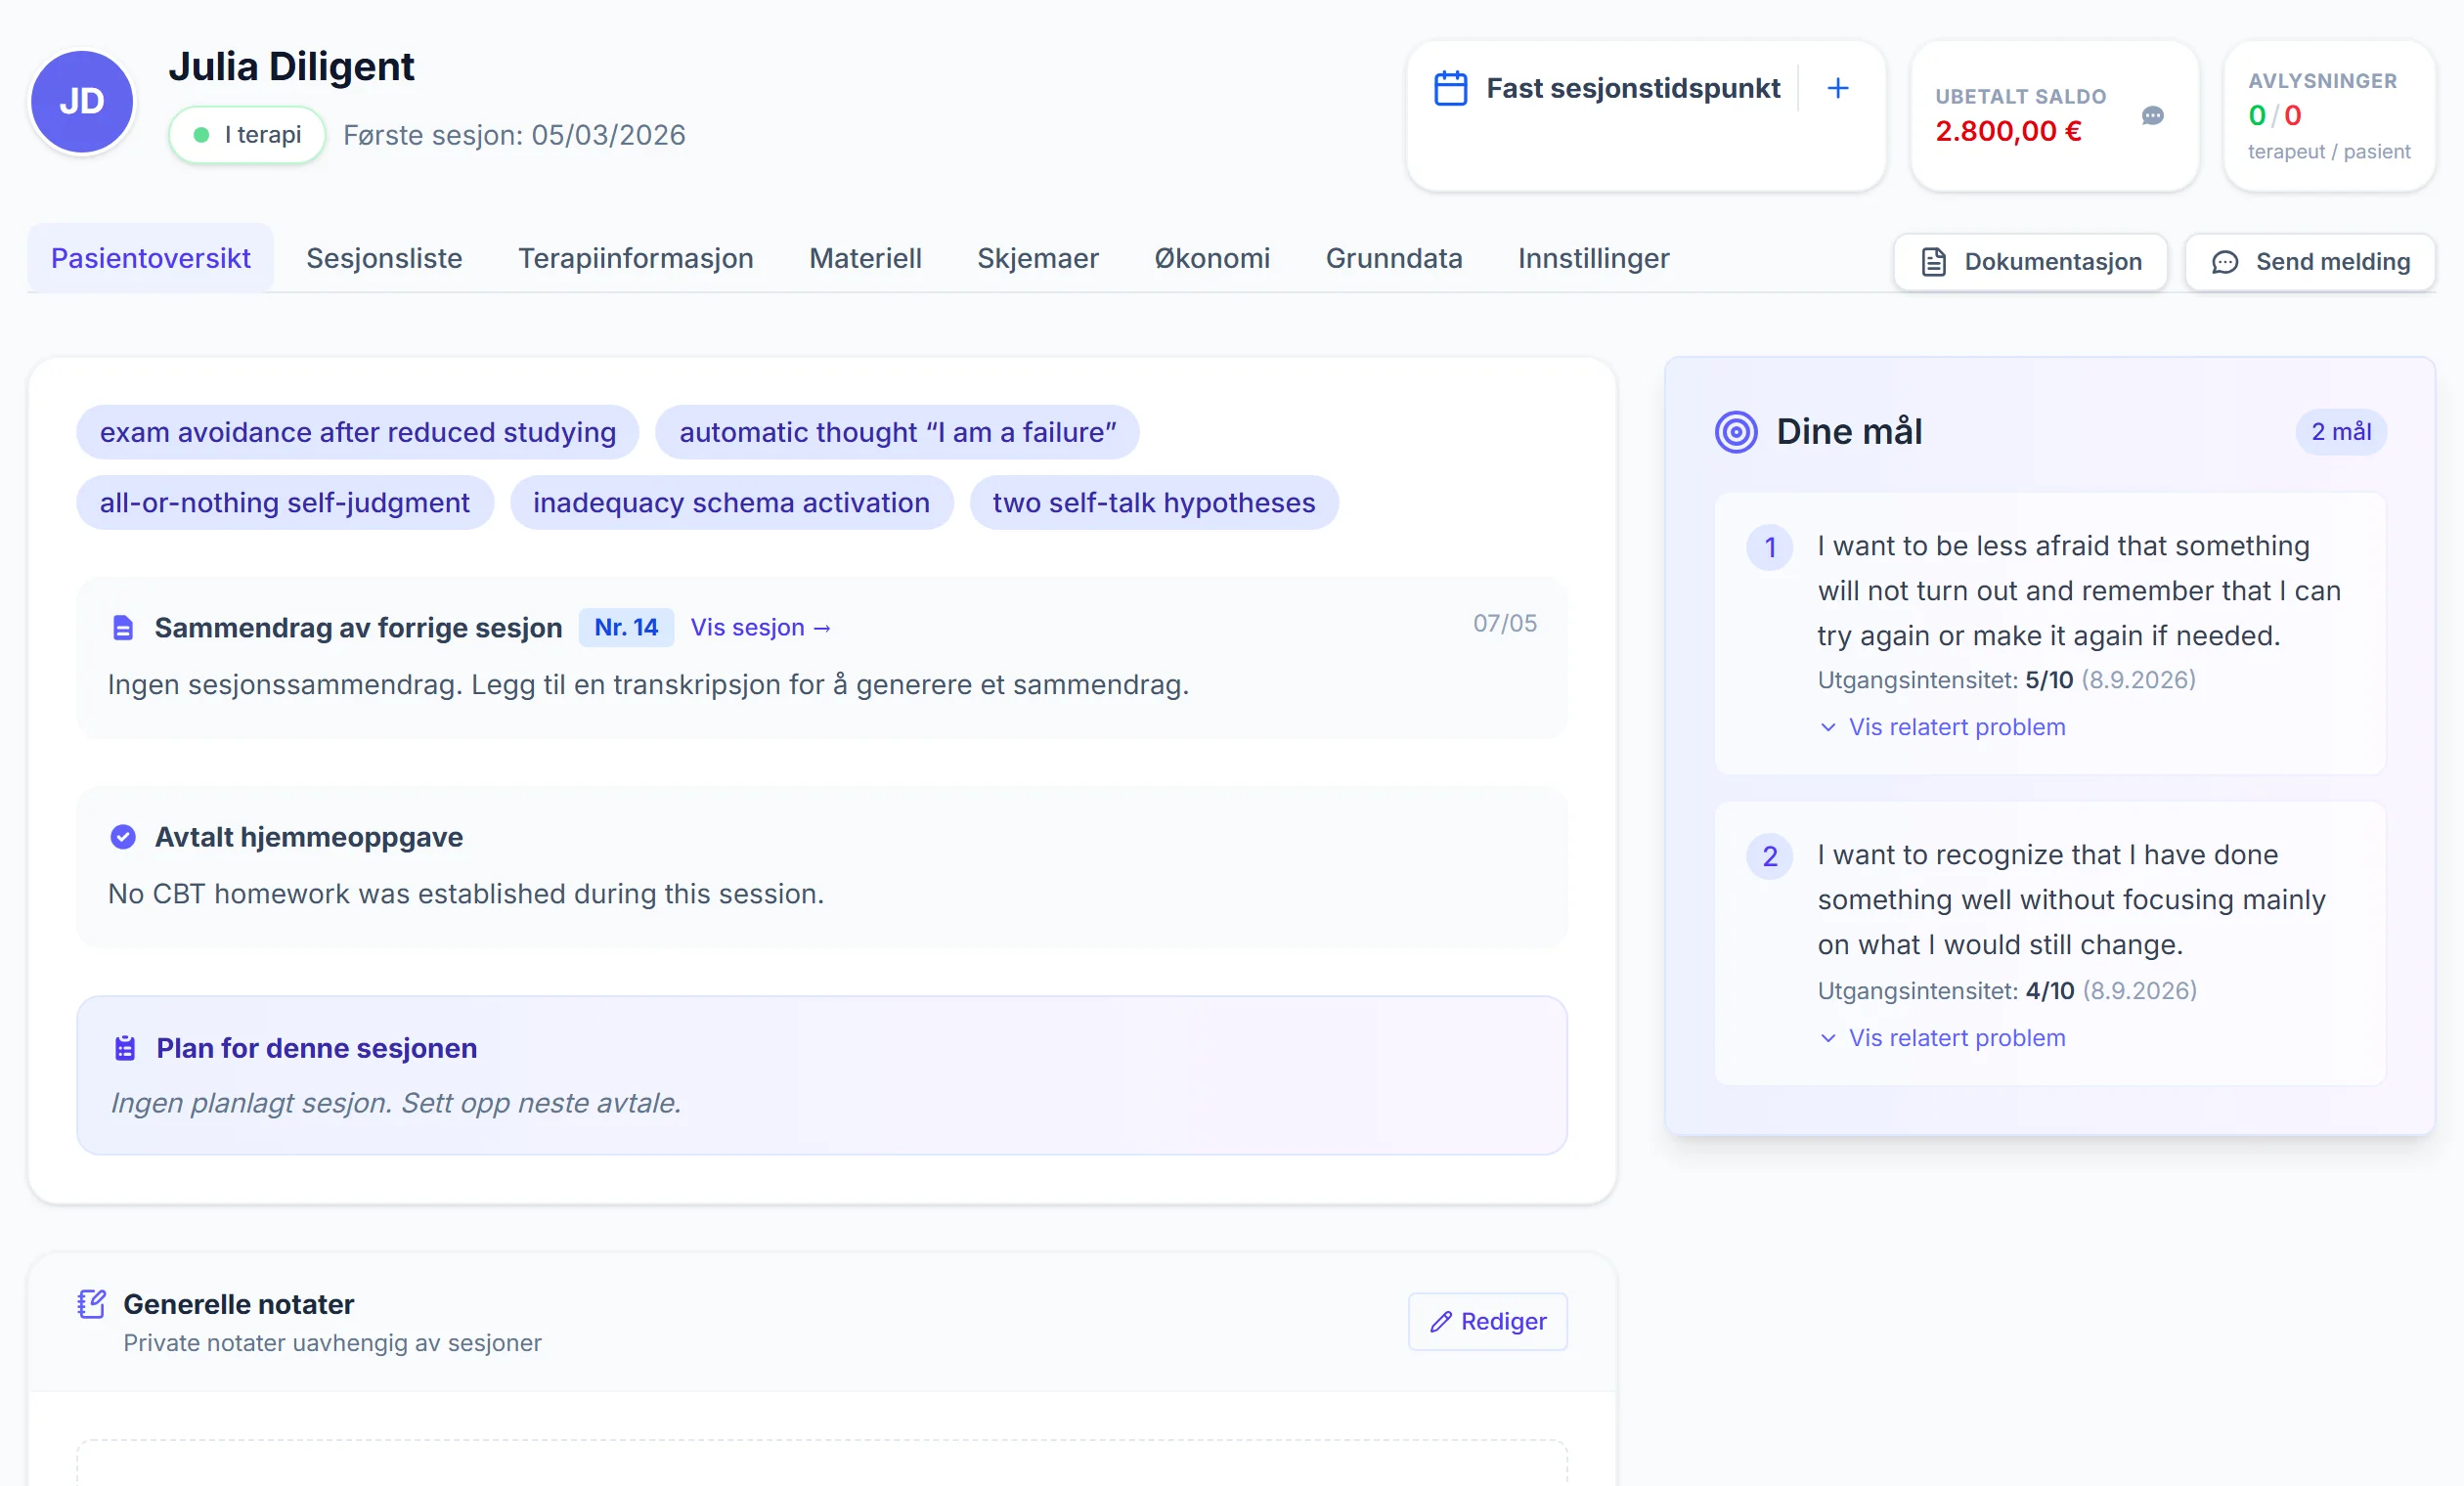Expand Vis relatert problem under goal 1
The image size is (2464, 1486).
coord(1942,727)
